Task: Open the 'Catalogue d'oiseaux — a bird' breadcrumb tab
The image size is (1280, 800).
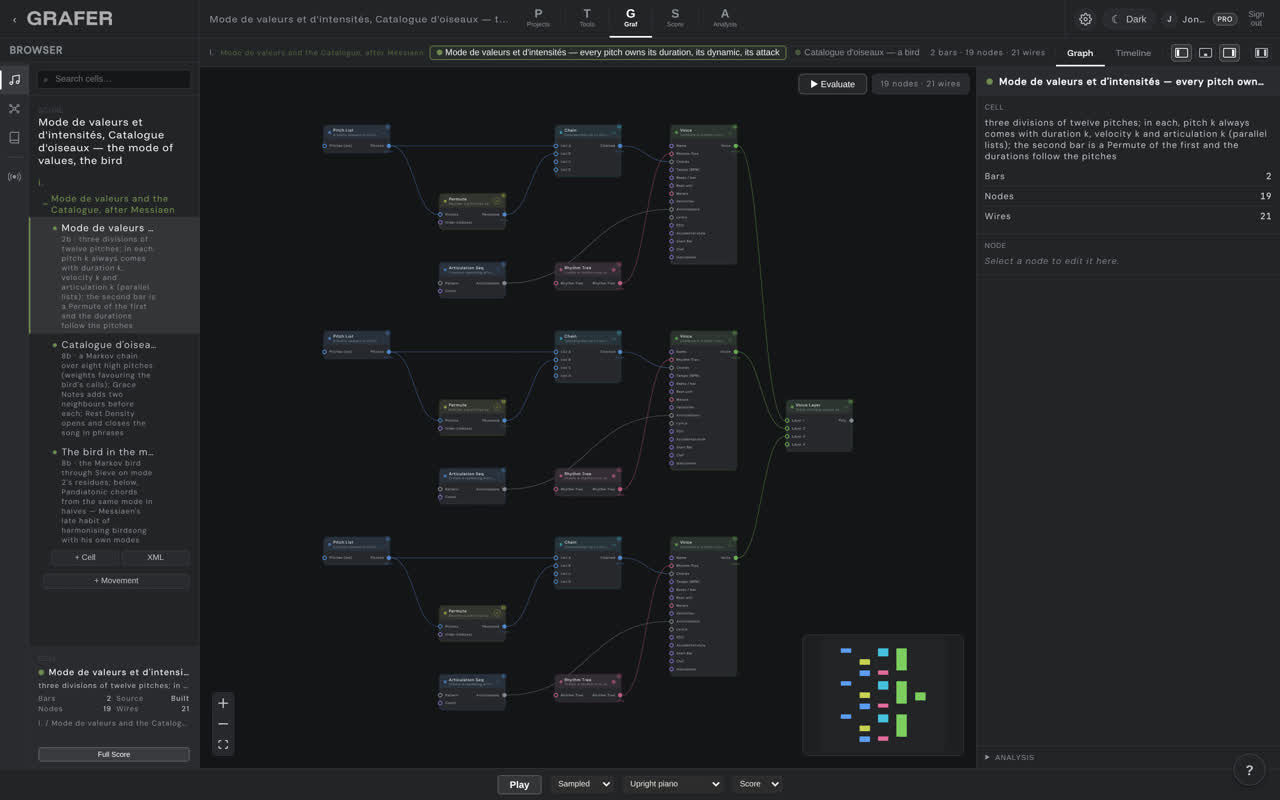Action: click(857, 53)
